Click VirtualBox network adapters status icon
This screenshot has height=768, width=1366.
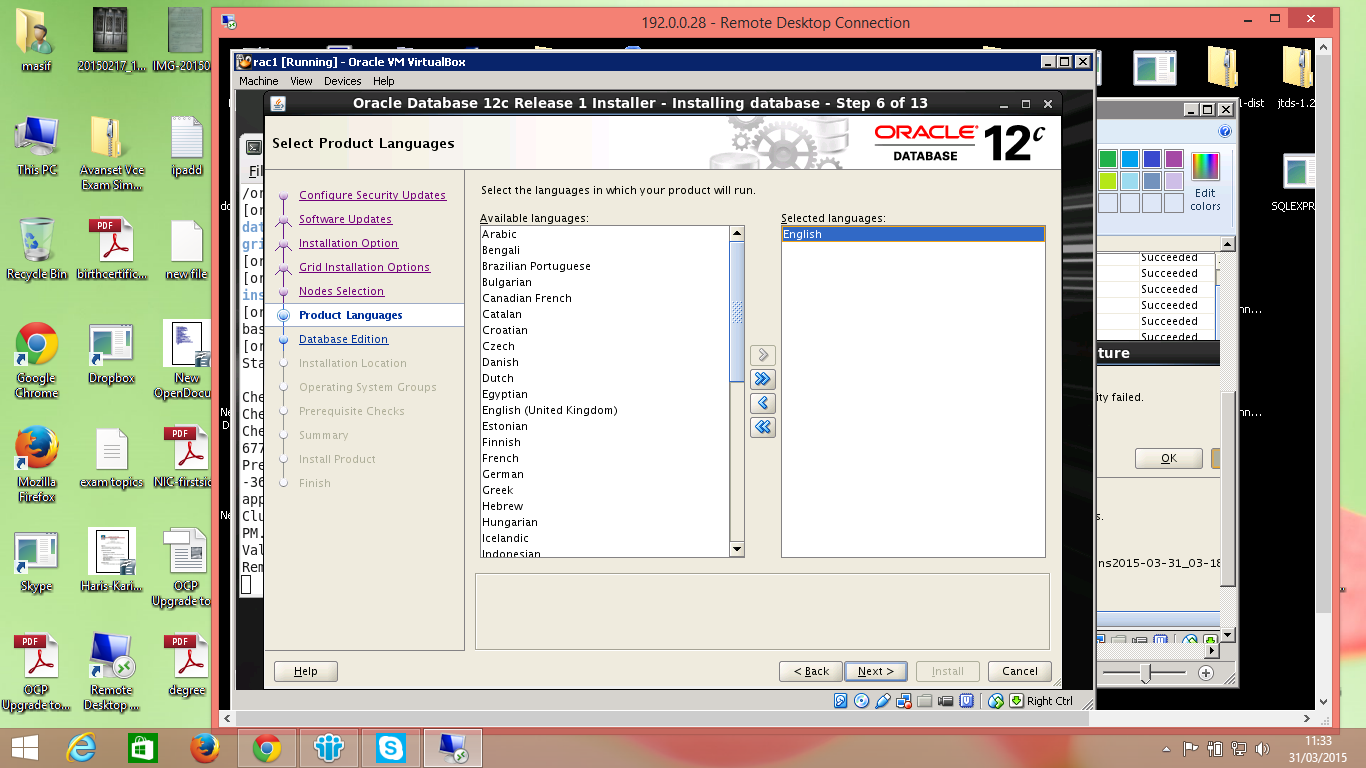click(904, 701)
